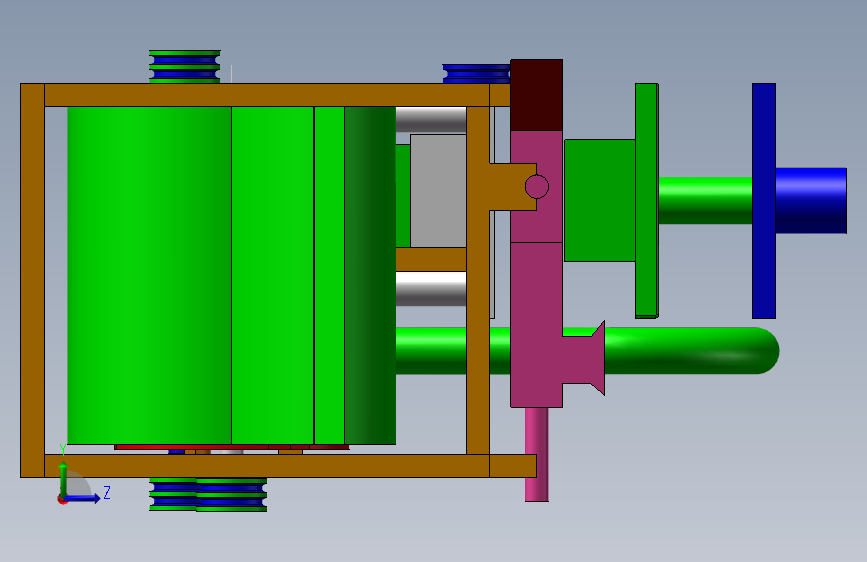
Task: Select the gray rectangular block
Action: coord(438,191)
